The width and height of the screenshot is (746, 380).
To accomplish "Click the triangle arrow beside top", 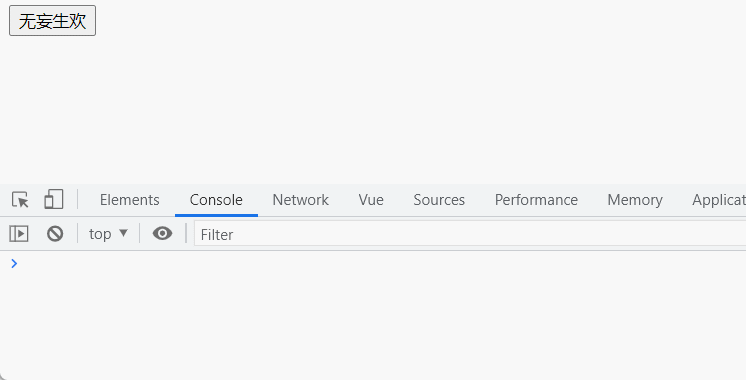I will [123, 233].
